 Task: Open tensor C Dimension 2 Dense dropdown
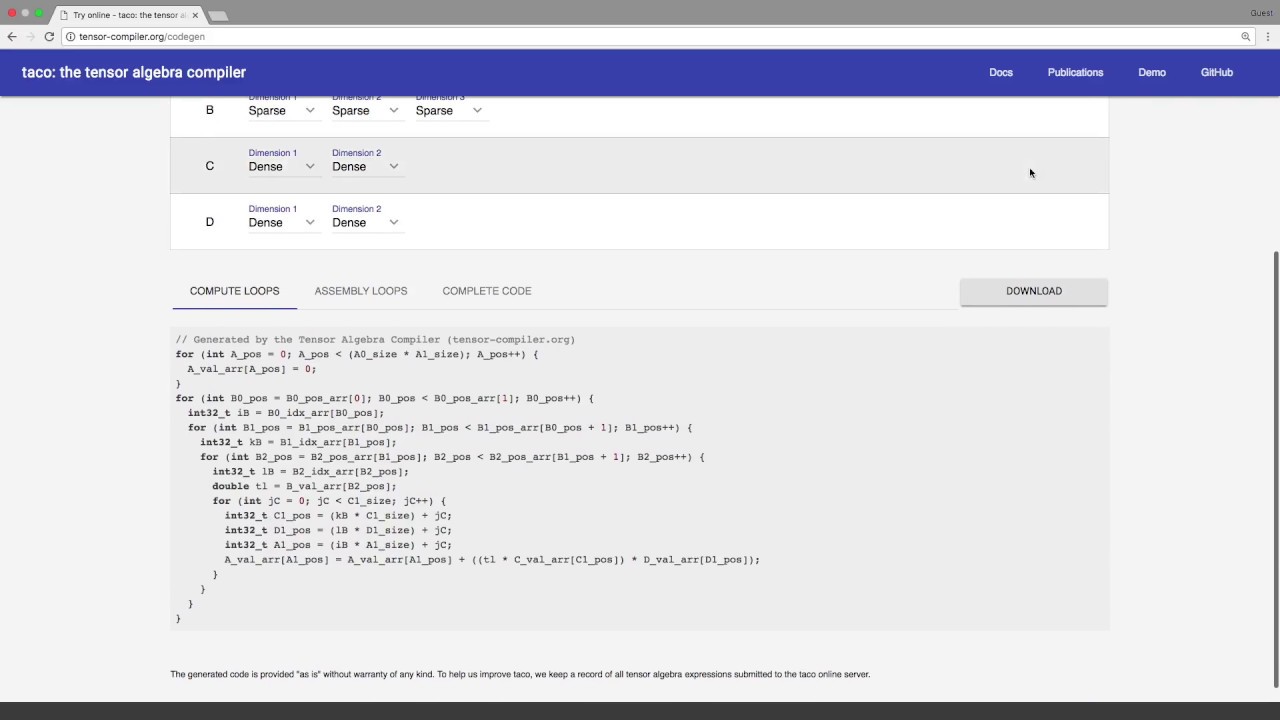(x=366, y=166)
